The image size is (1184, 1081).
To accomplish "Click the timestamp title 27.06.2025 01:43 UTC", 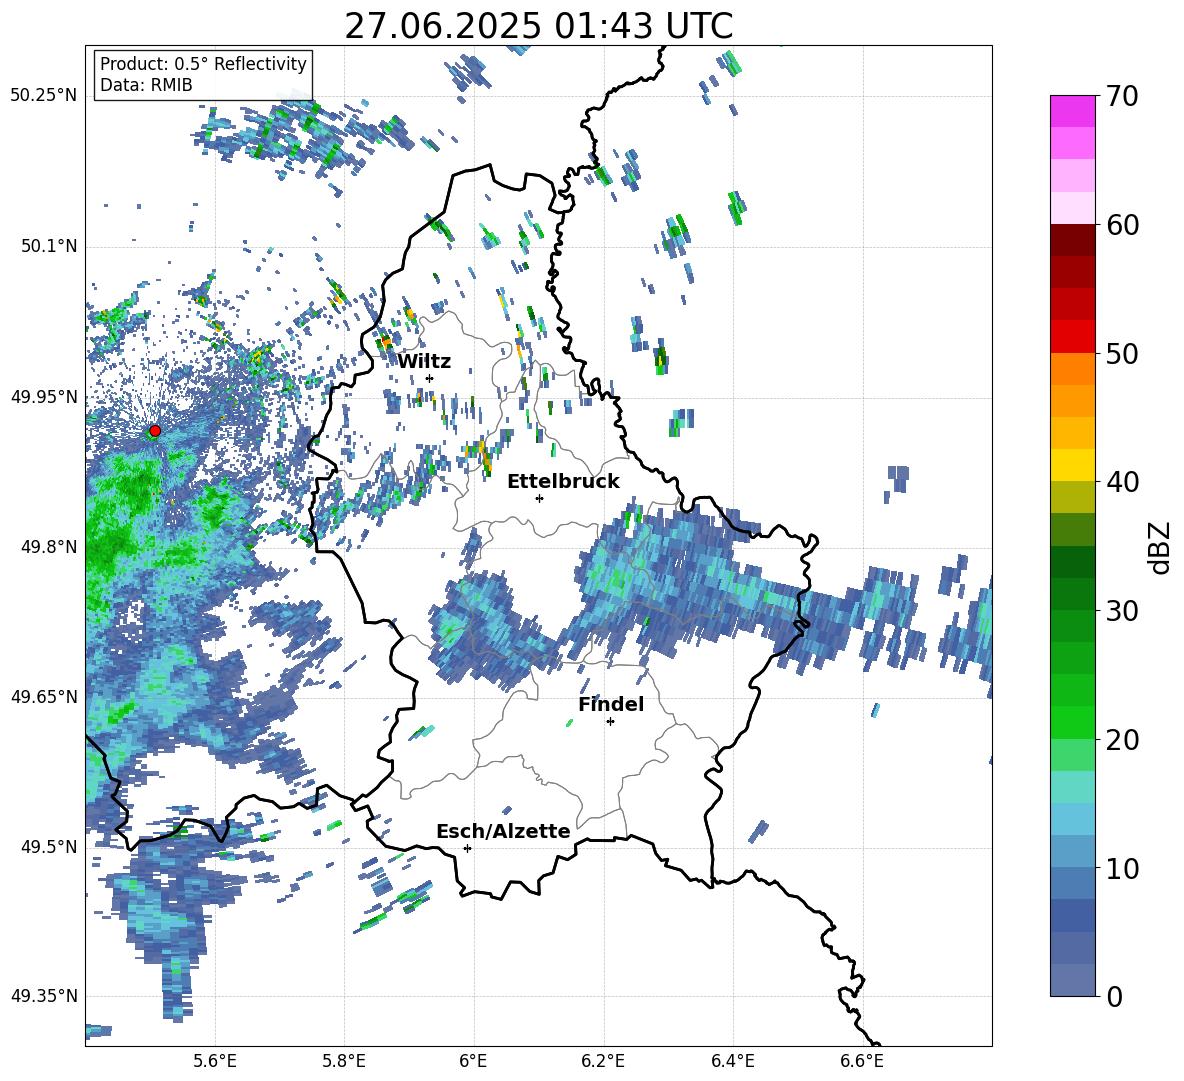I will click(539, 26).
